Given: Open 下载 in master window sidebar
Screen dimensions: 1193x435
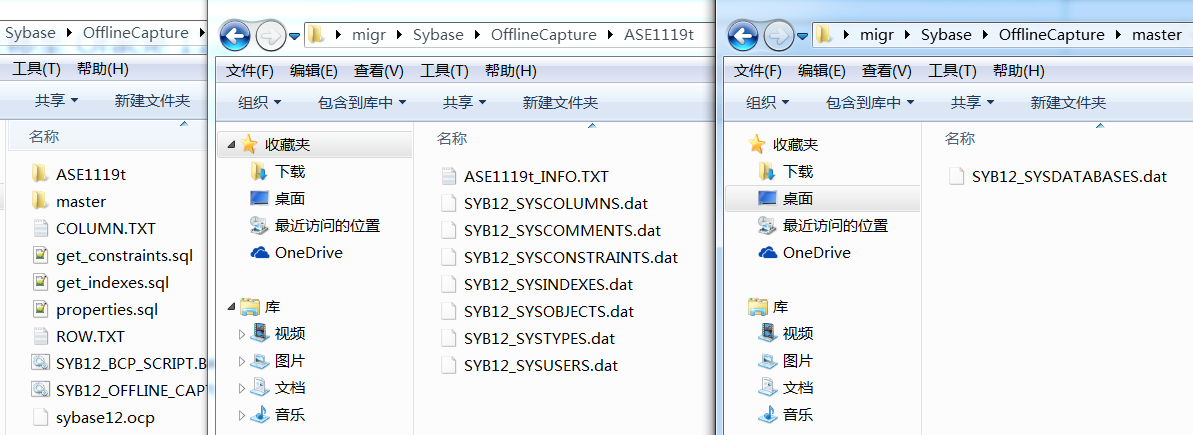Looking at the screenshot, I should [x=785, y=172].
